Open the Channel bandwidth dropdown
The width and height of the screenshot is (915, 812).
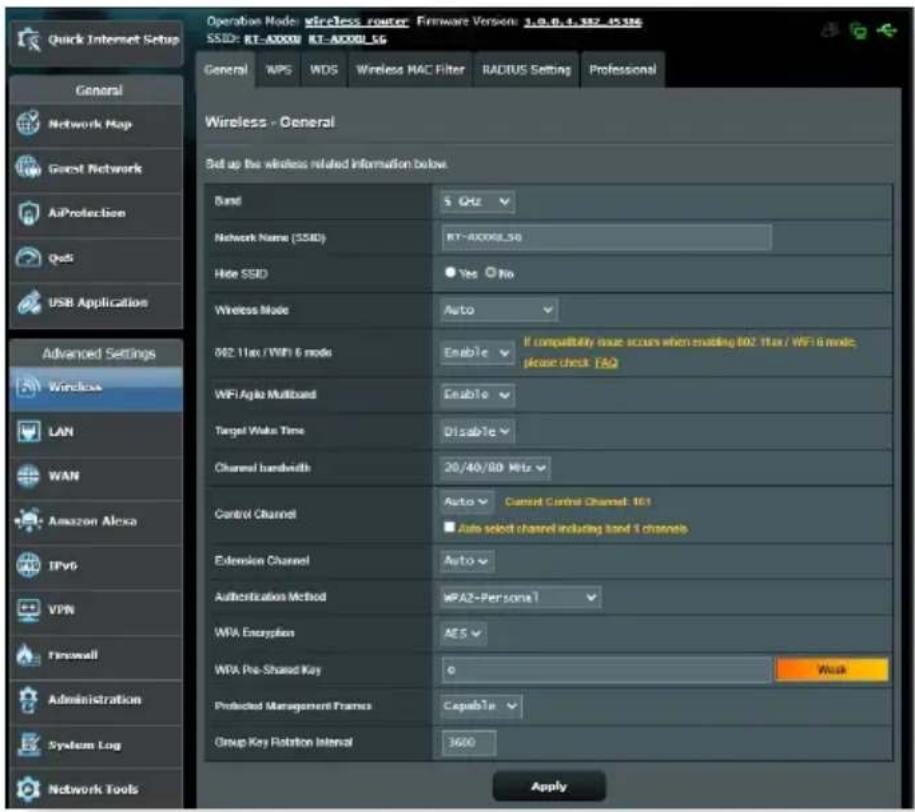click(495, 468)
